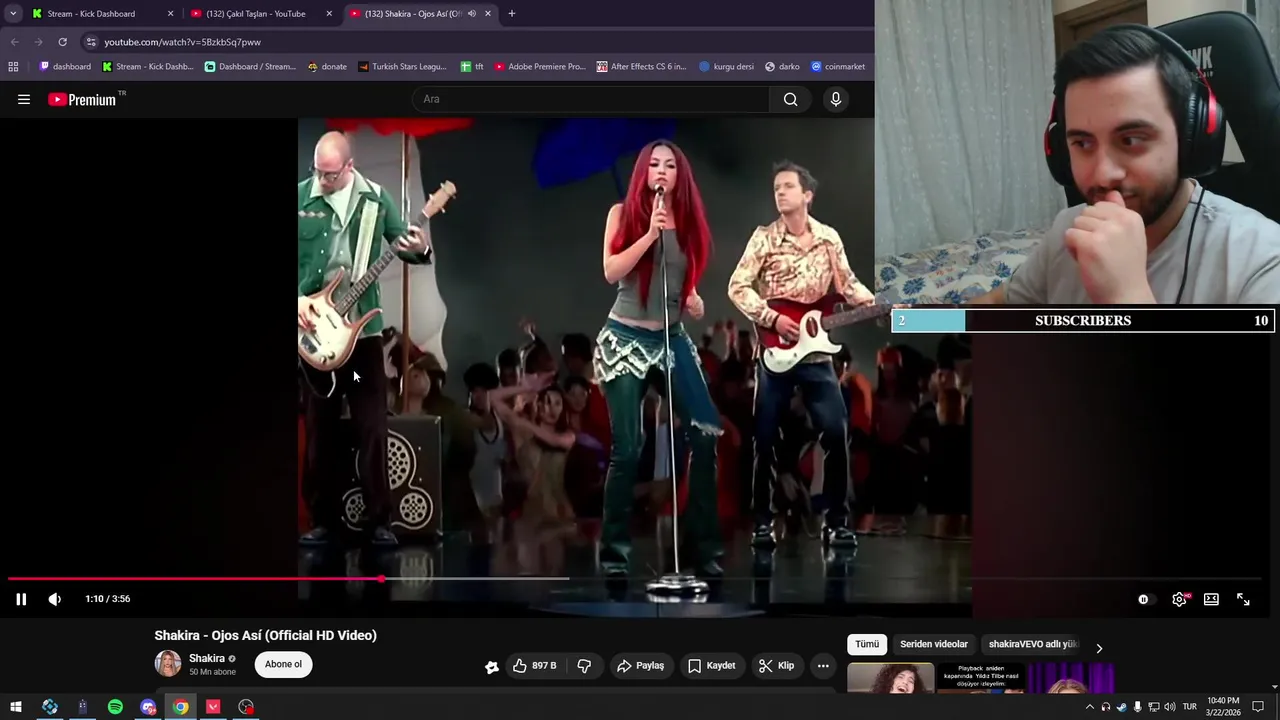Open a new browser tab
Viewport: 1280px width, 720px height.
[x=512, y=14]
